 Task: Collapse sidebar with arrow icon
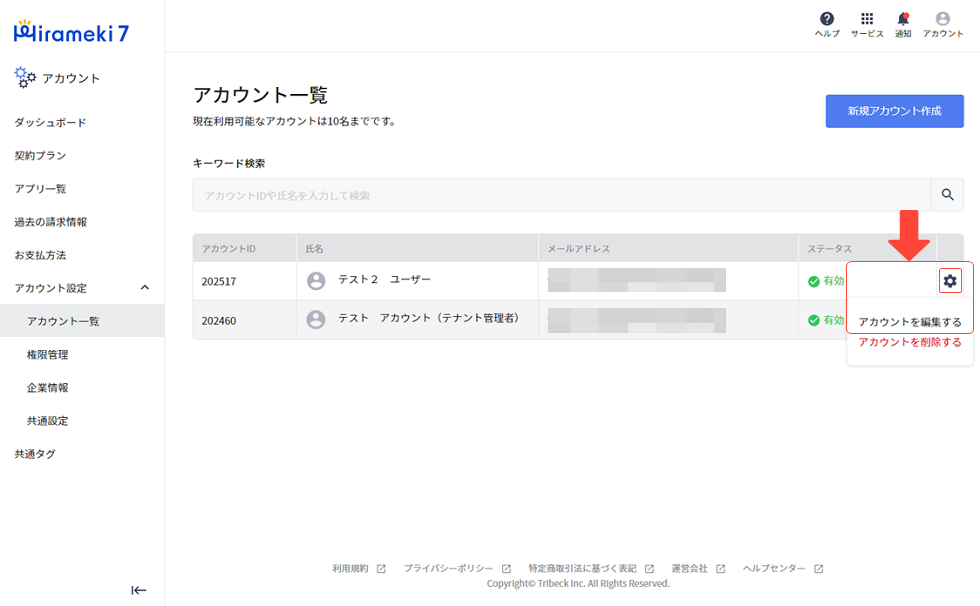[139, 590]
